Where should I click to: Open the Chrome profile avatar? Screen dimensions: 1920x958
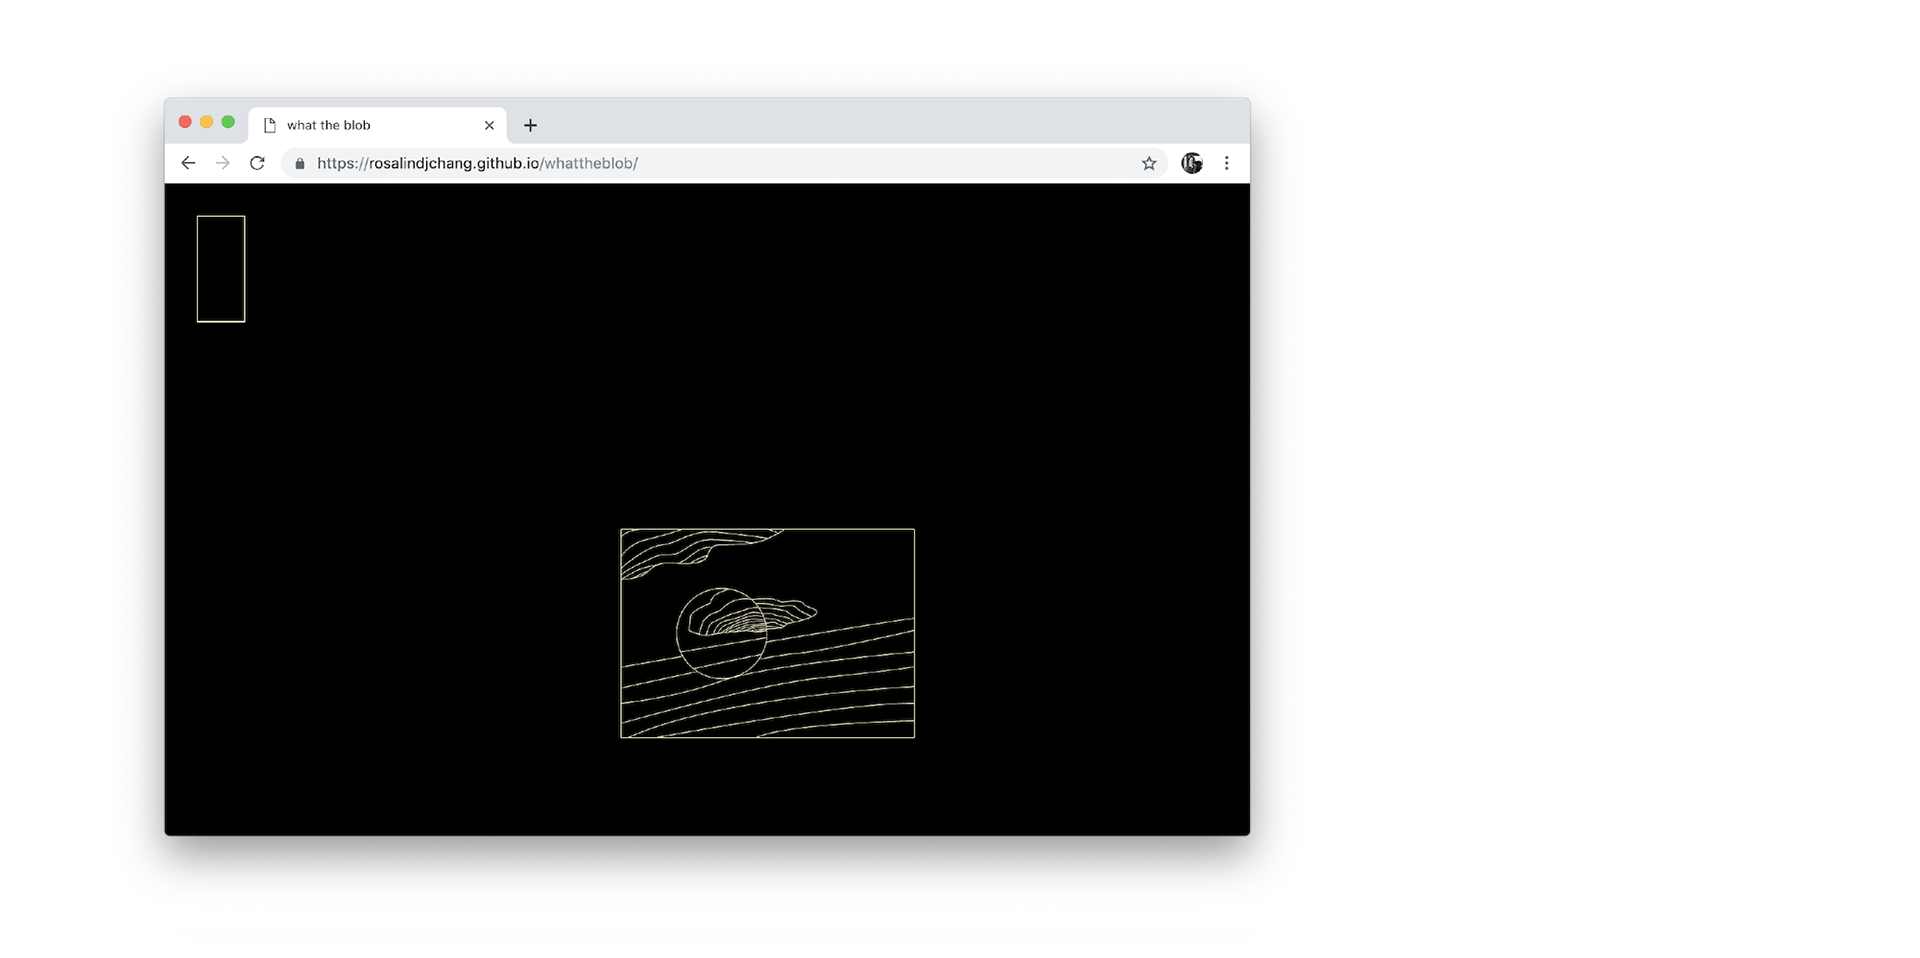(x=1191, y=163)
